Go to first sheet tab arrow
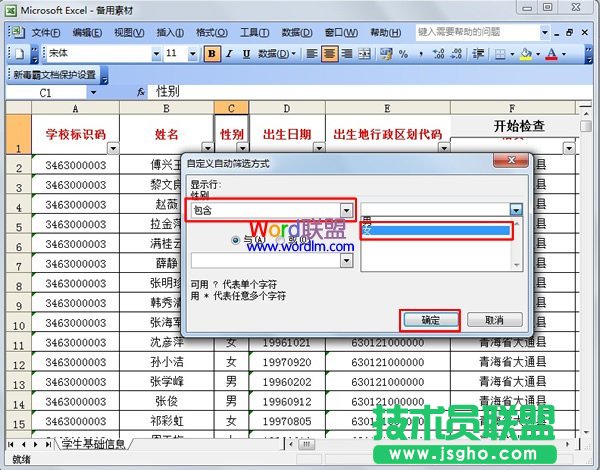The image size is (600, 470). [x=11, y=444]
